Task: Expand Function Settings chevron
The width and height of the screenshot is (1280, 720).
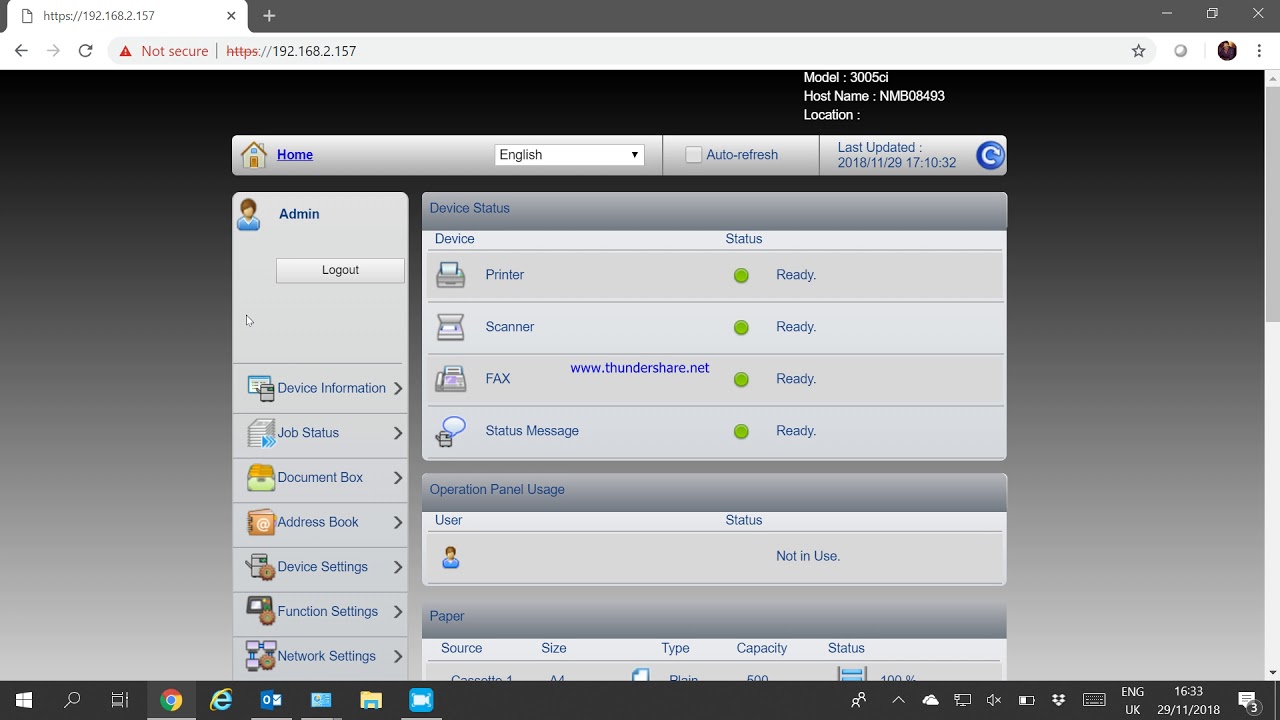Action: tap(398, 611)
